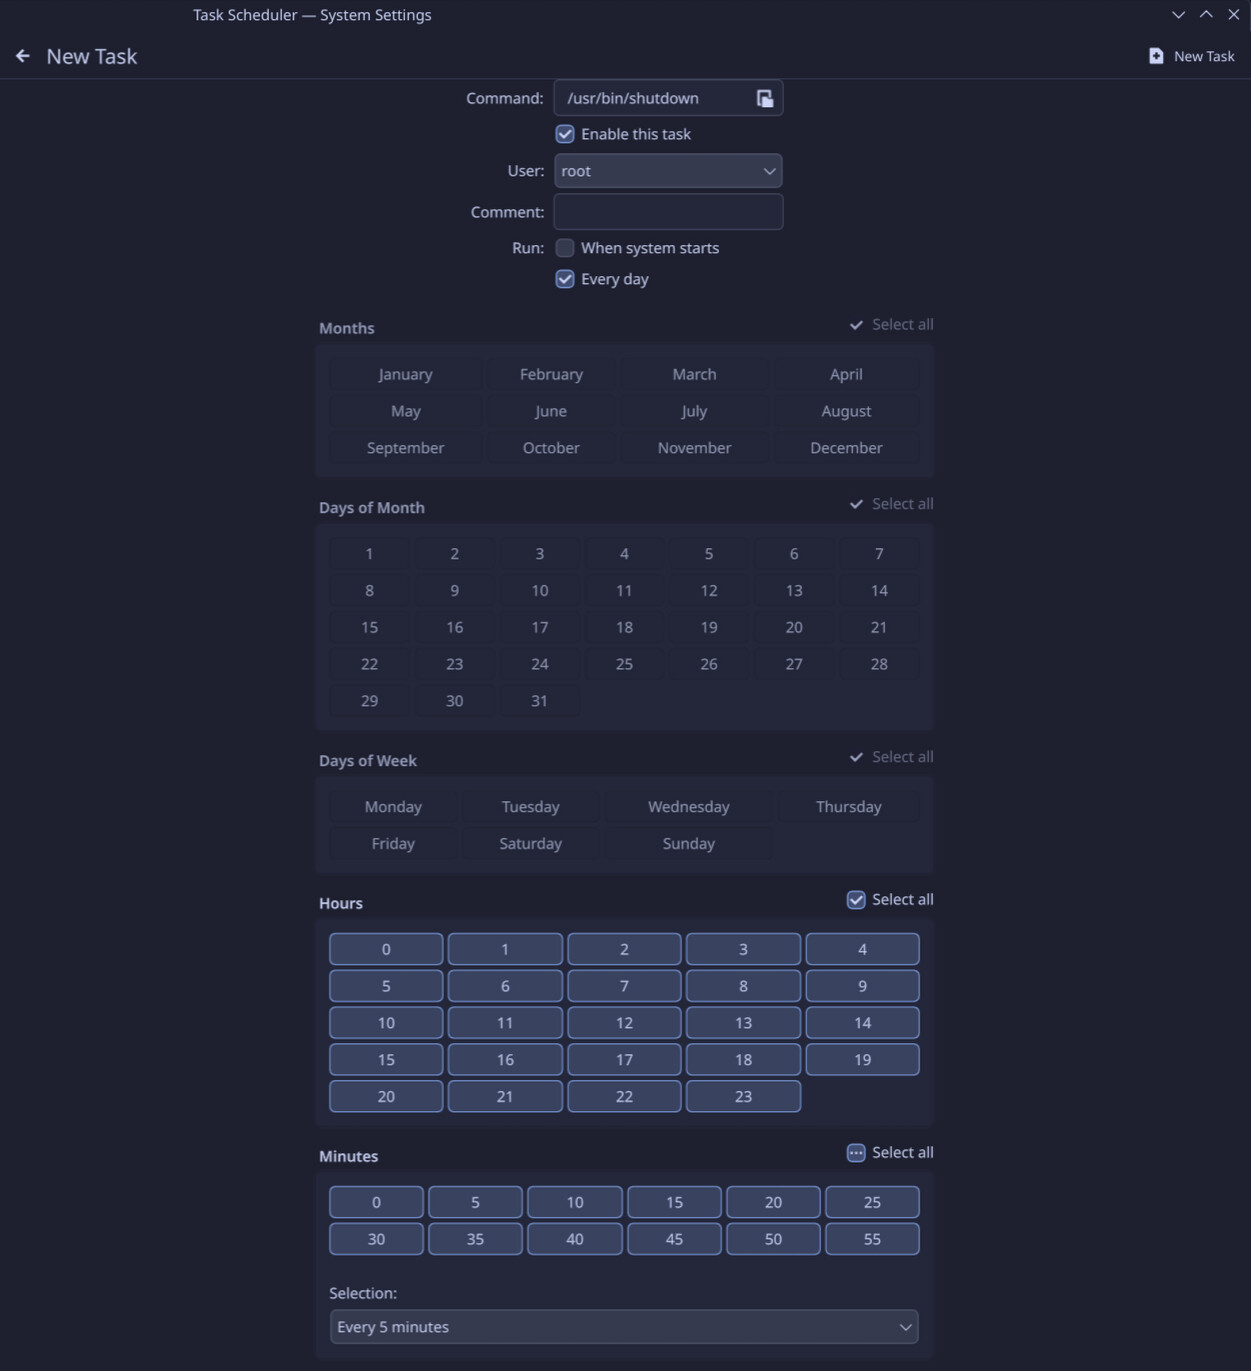
Task: Open file browser icon in Command field
Action: point(764,98)
